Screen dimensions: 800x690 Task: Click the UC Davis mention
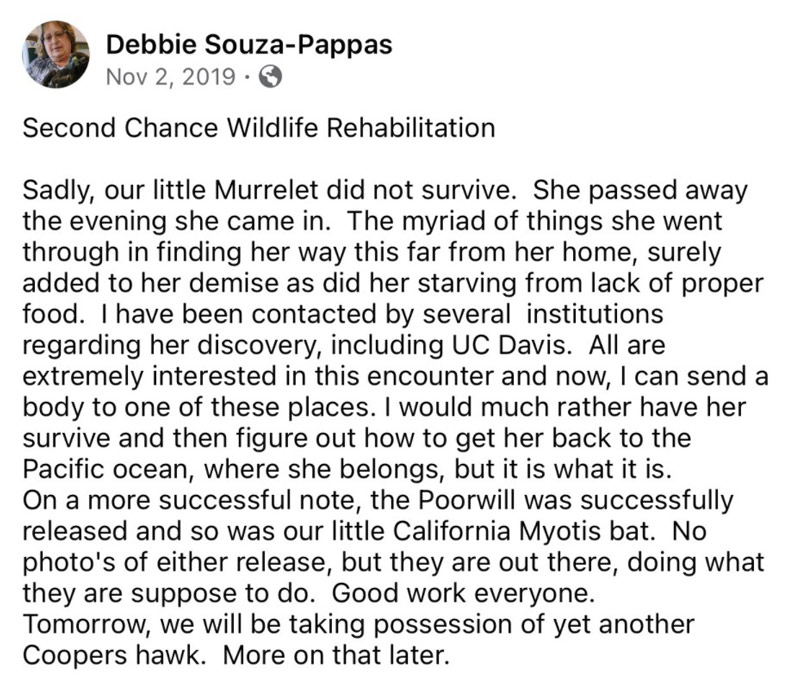(544, 343)
